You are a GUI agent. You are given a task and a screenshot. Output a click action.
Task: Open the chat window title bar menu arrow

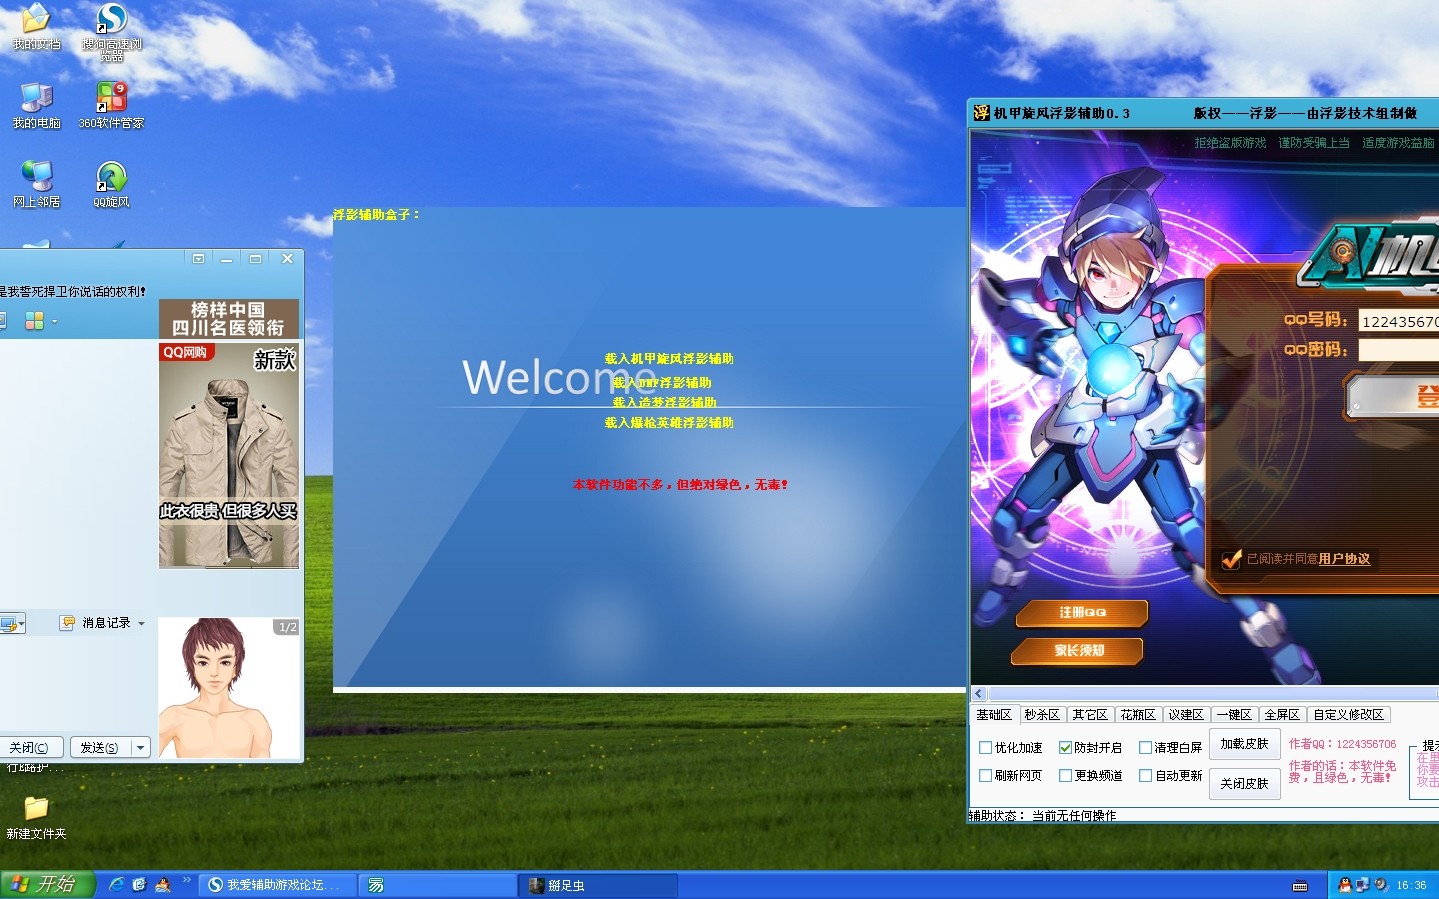coord(198,259)
